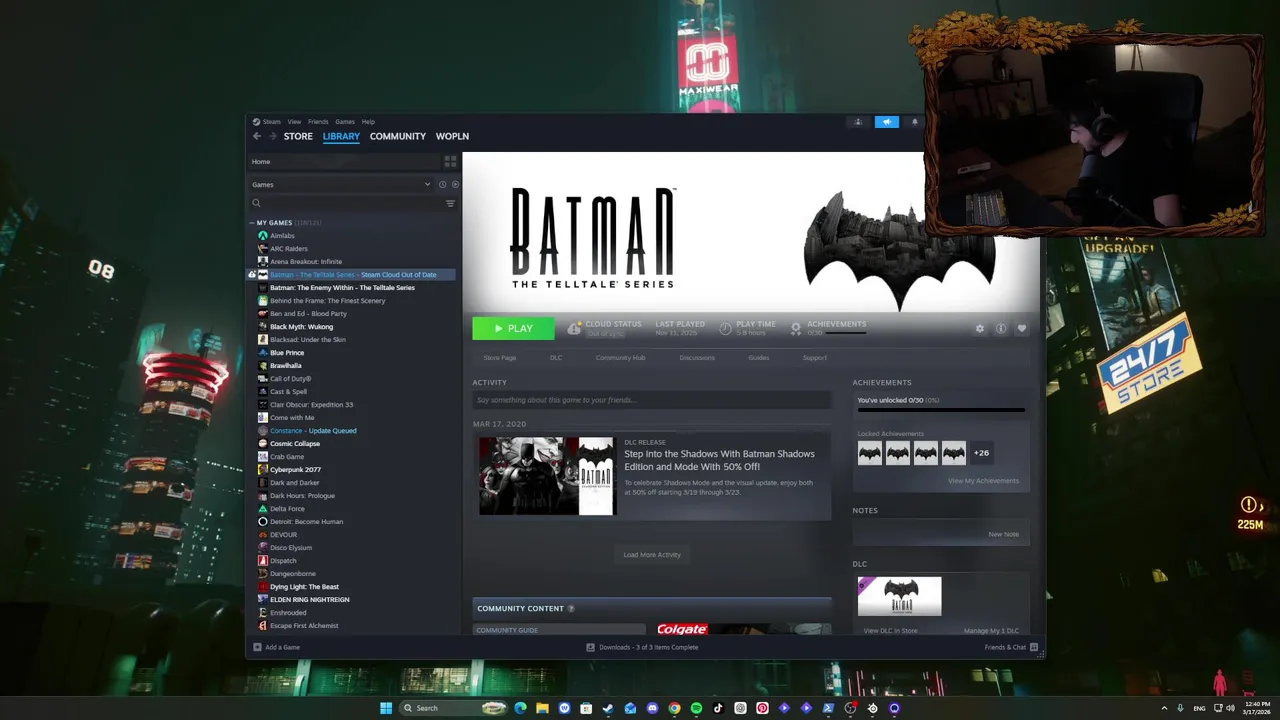
Task: Click the blue announcements megaphone button
Action: (x=887, y=122)
